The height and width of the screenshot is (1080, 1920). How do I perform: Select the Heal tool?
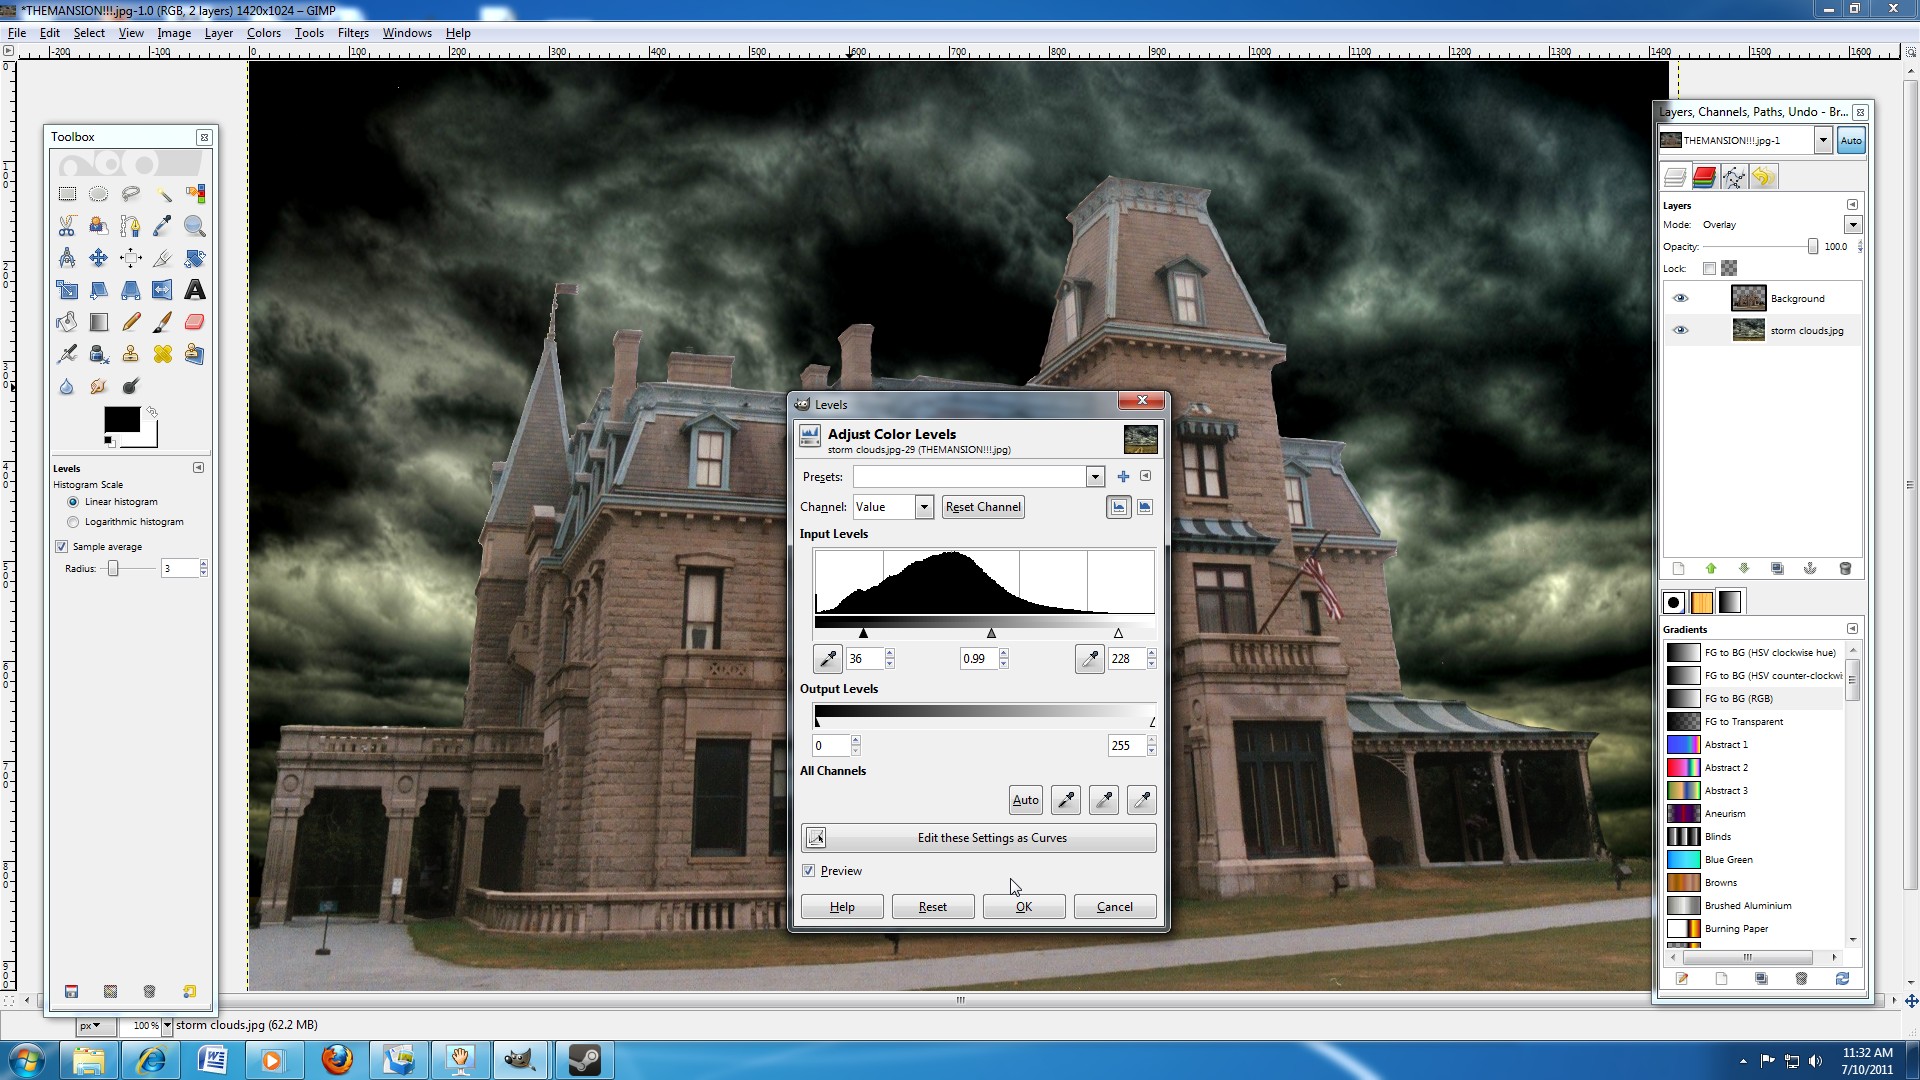pyautogui.click(x=163, y=354)
